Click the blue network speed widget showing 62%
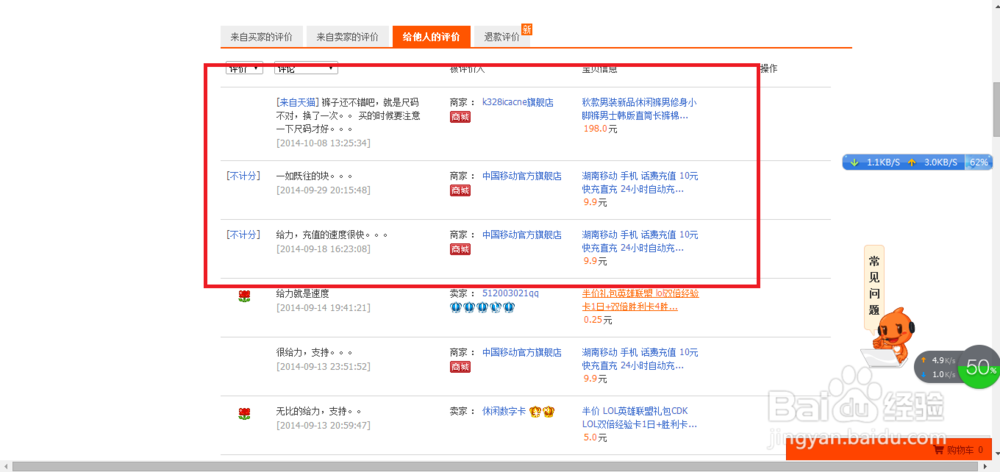The width and height of the screenshot is (1000, 472). pyautogui.click(x=917, y=162)
